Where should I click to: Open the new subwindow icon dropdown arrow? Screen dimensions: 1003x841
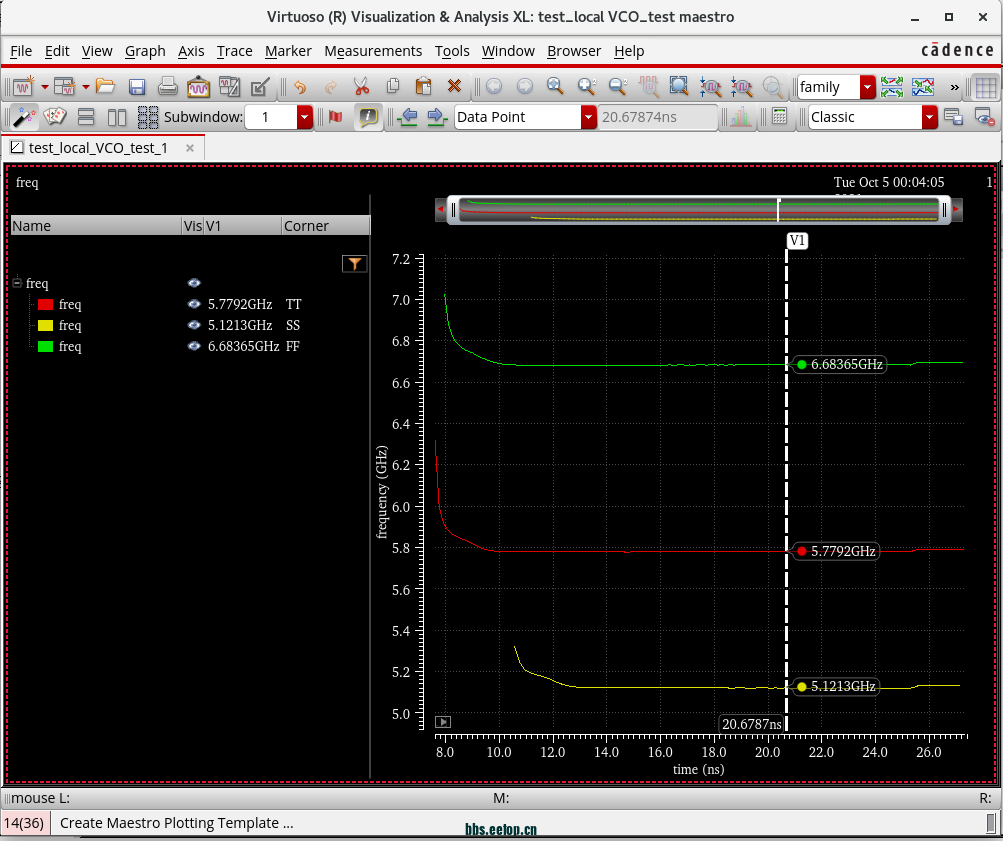point(85,86)
